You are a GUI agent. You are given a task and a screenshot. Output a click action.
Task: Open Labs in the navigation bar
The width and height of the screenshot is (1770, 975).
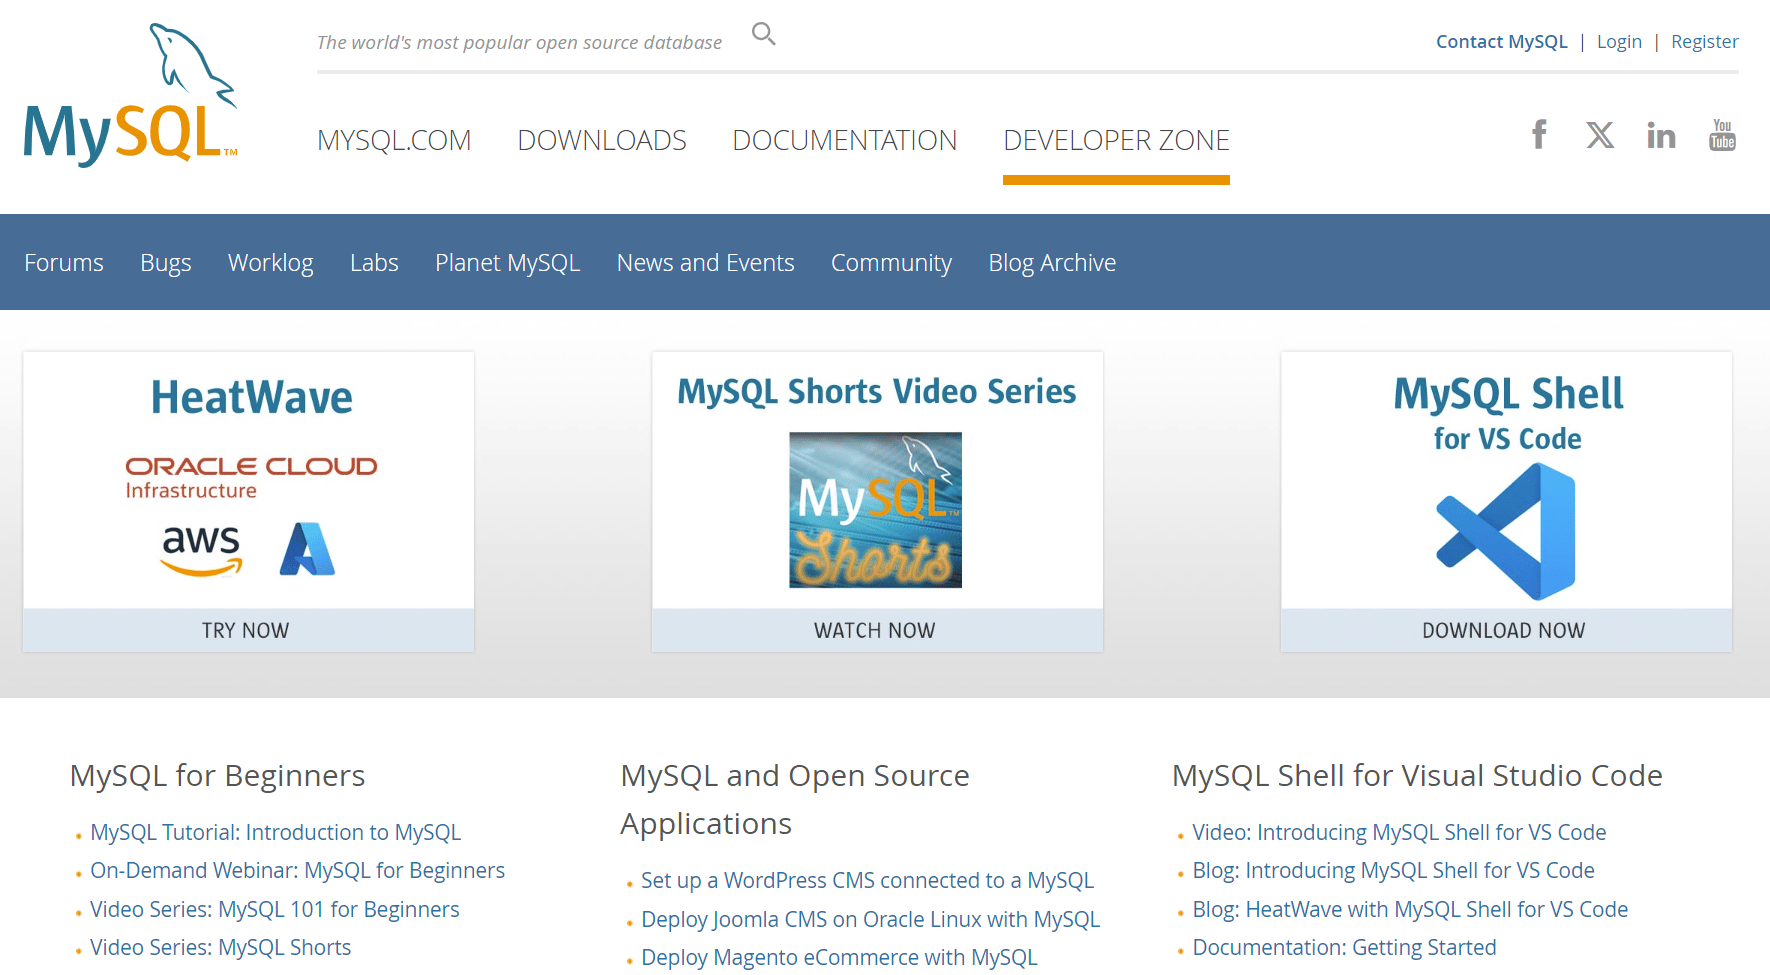click(x=374, y=262)
